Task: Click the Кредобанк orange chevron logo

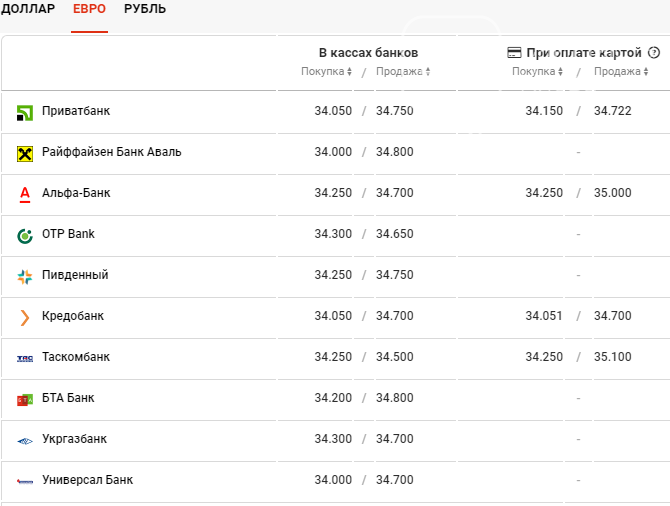Action: [25, 318]
